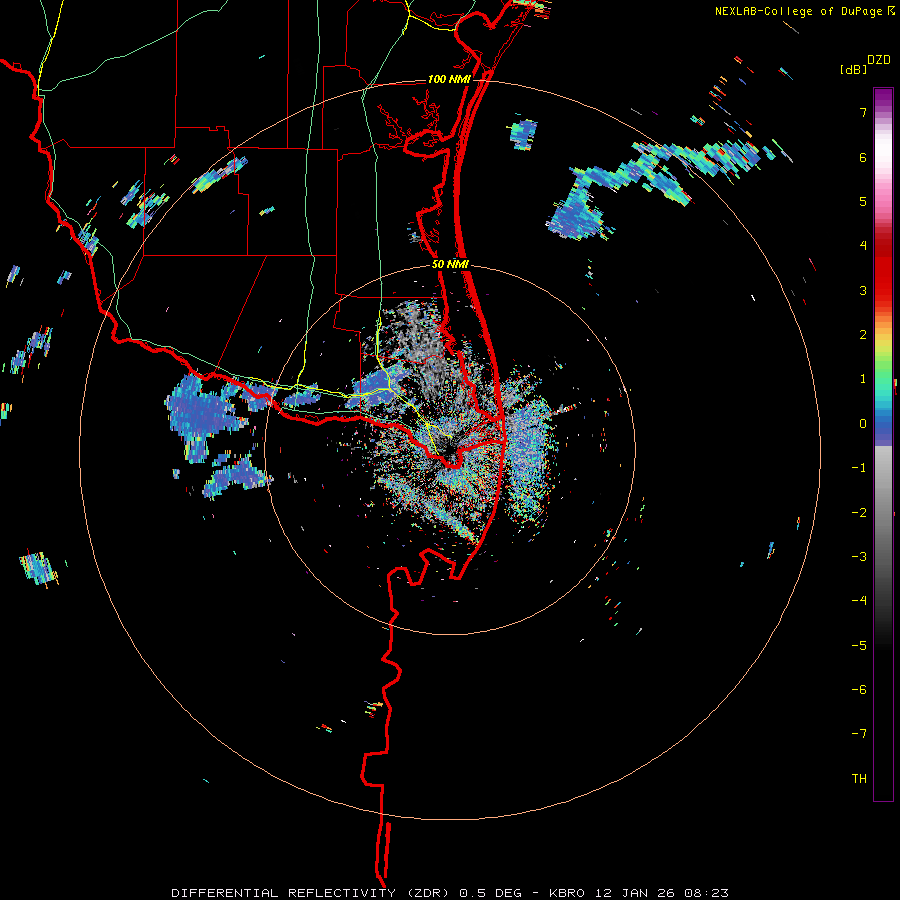Click the purple top of the color bar

tap(883, 99)
